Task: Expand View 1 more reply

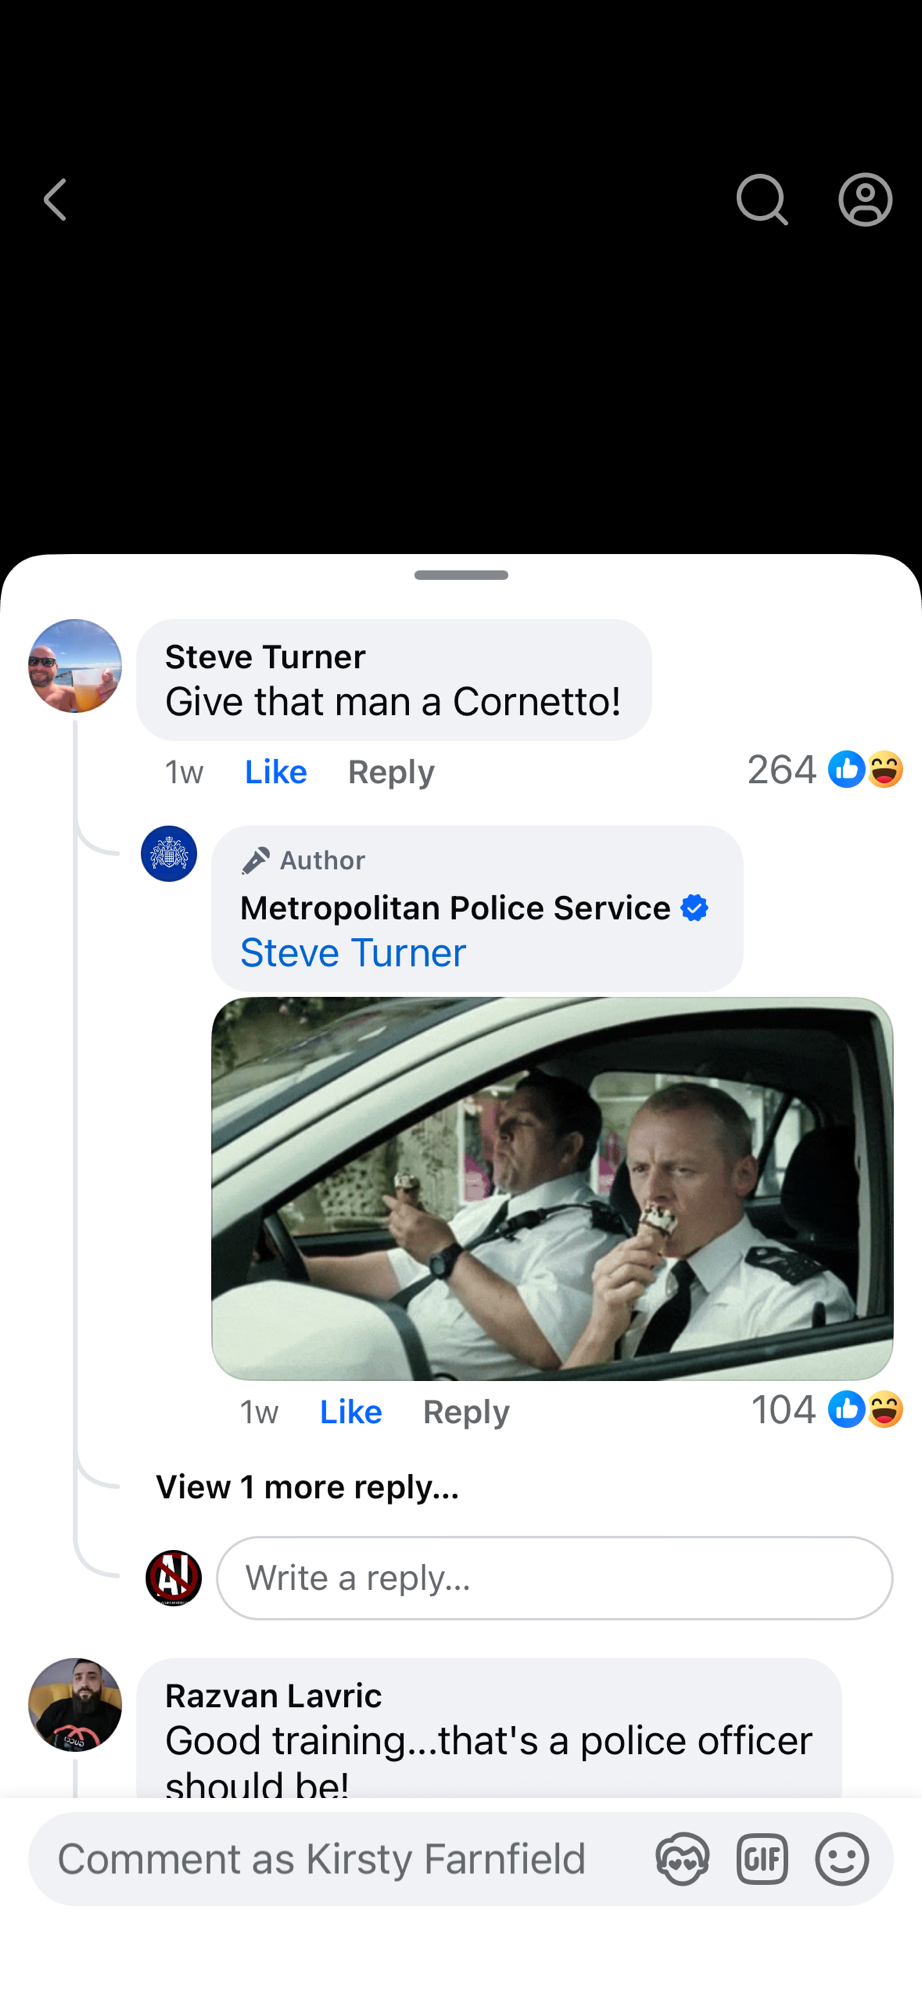Action: pyautogui.click(x=307, y=1487)
